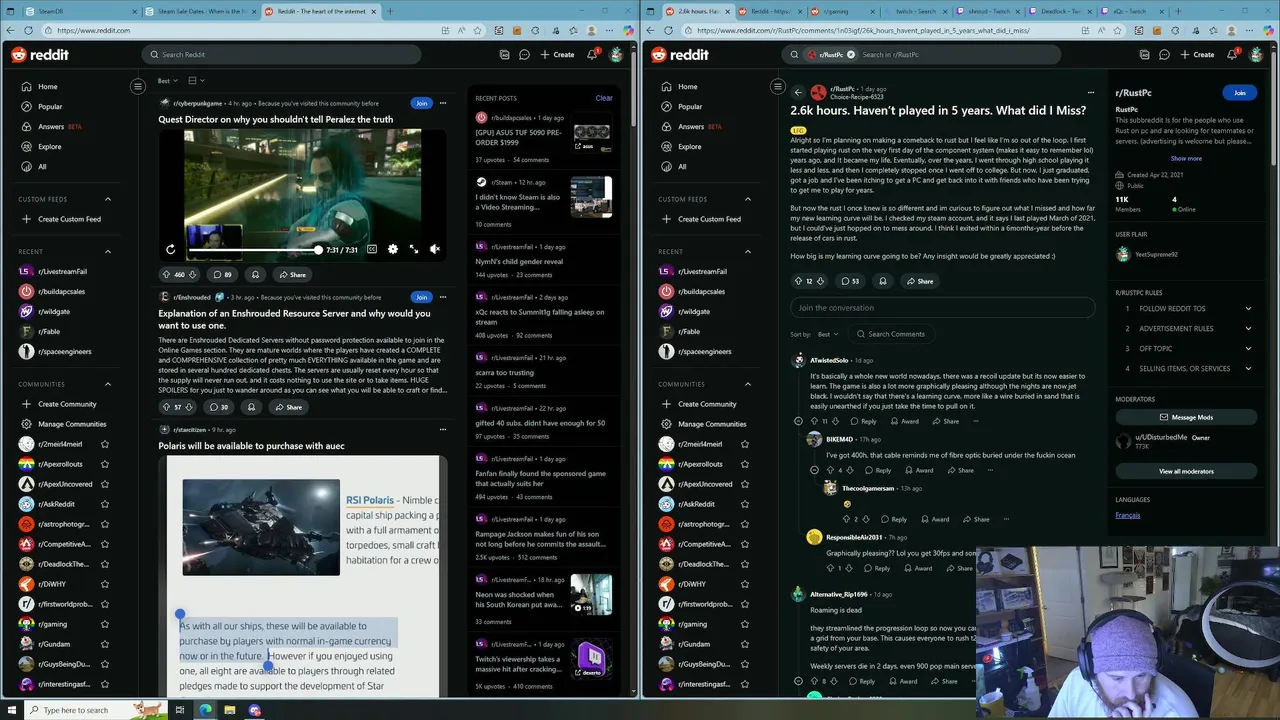The height and width of the screenshot is (720, 1280).
Task: Open new tab in right browser window
Action: pyautogui.click(x=1177, y=11)
